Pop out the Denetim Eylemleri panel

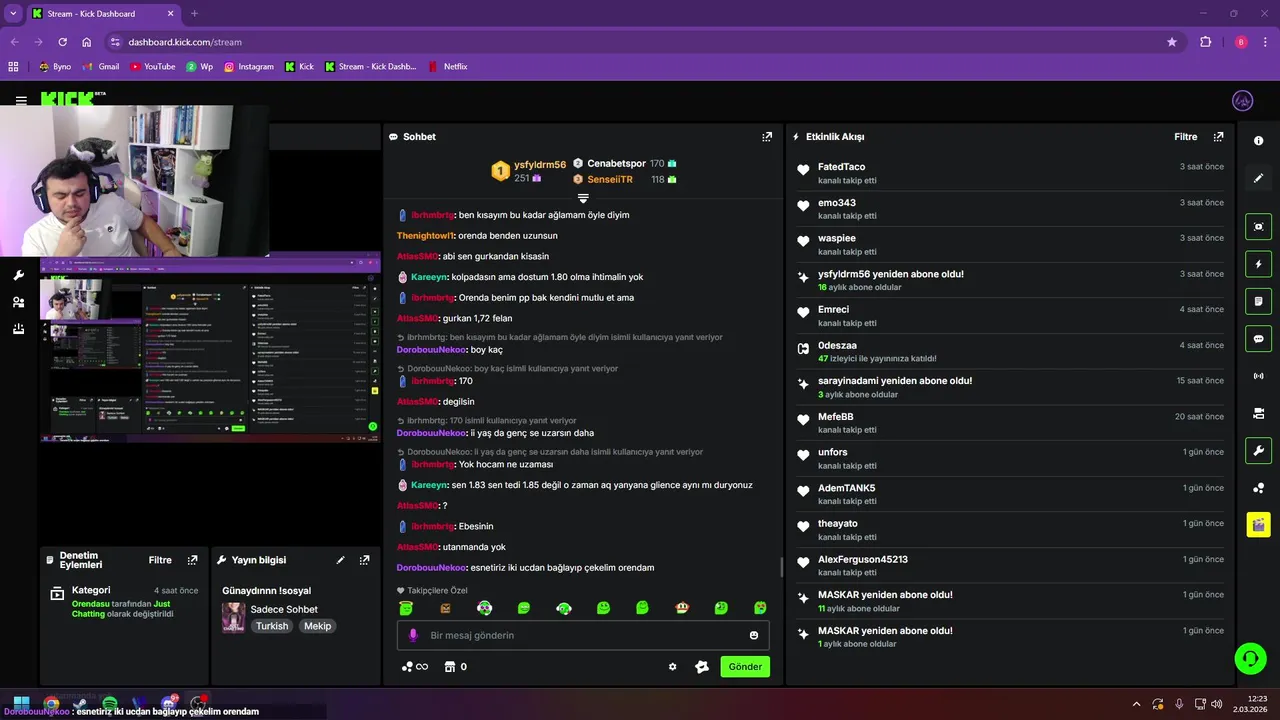[192, 560]
